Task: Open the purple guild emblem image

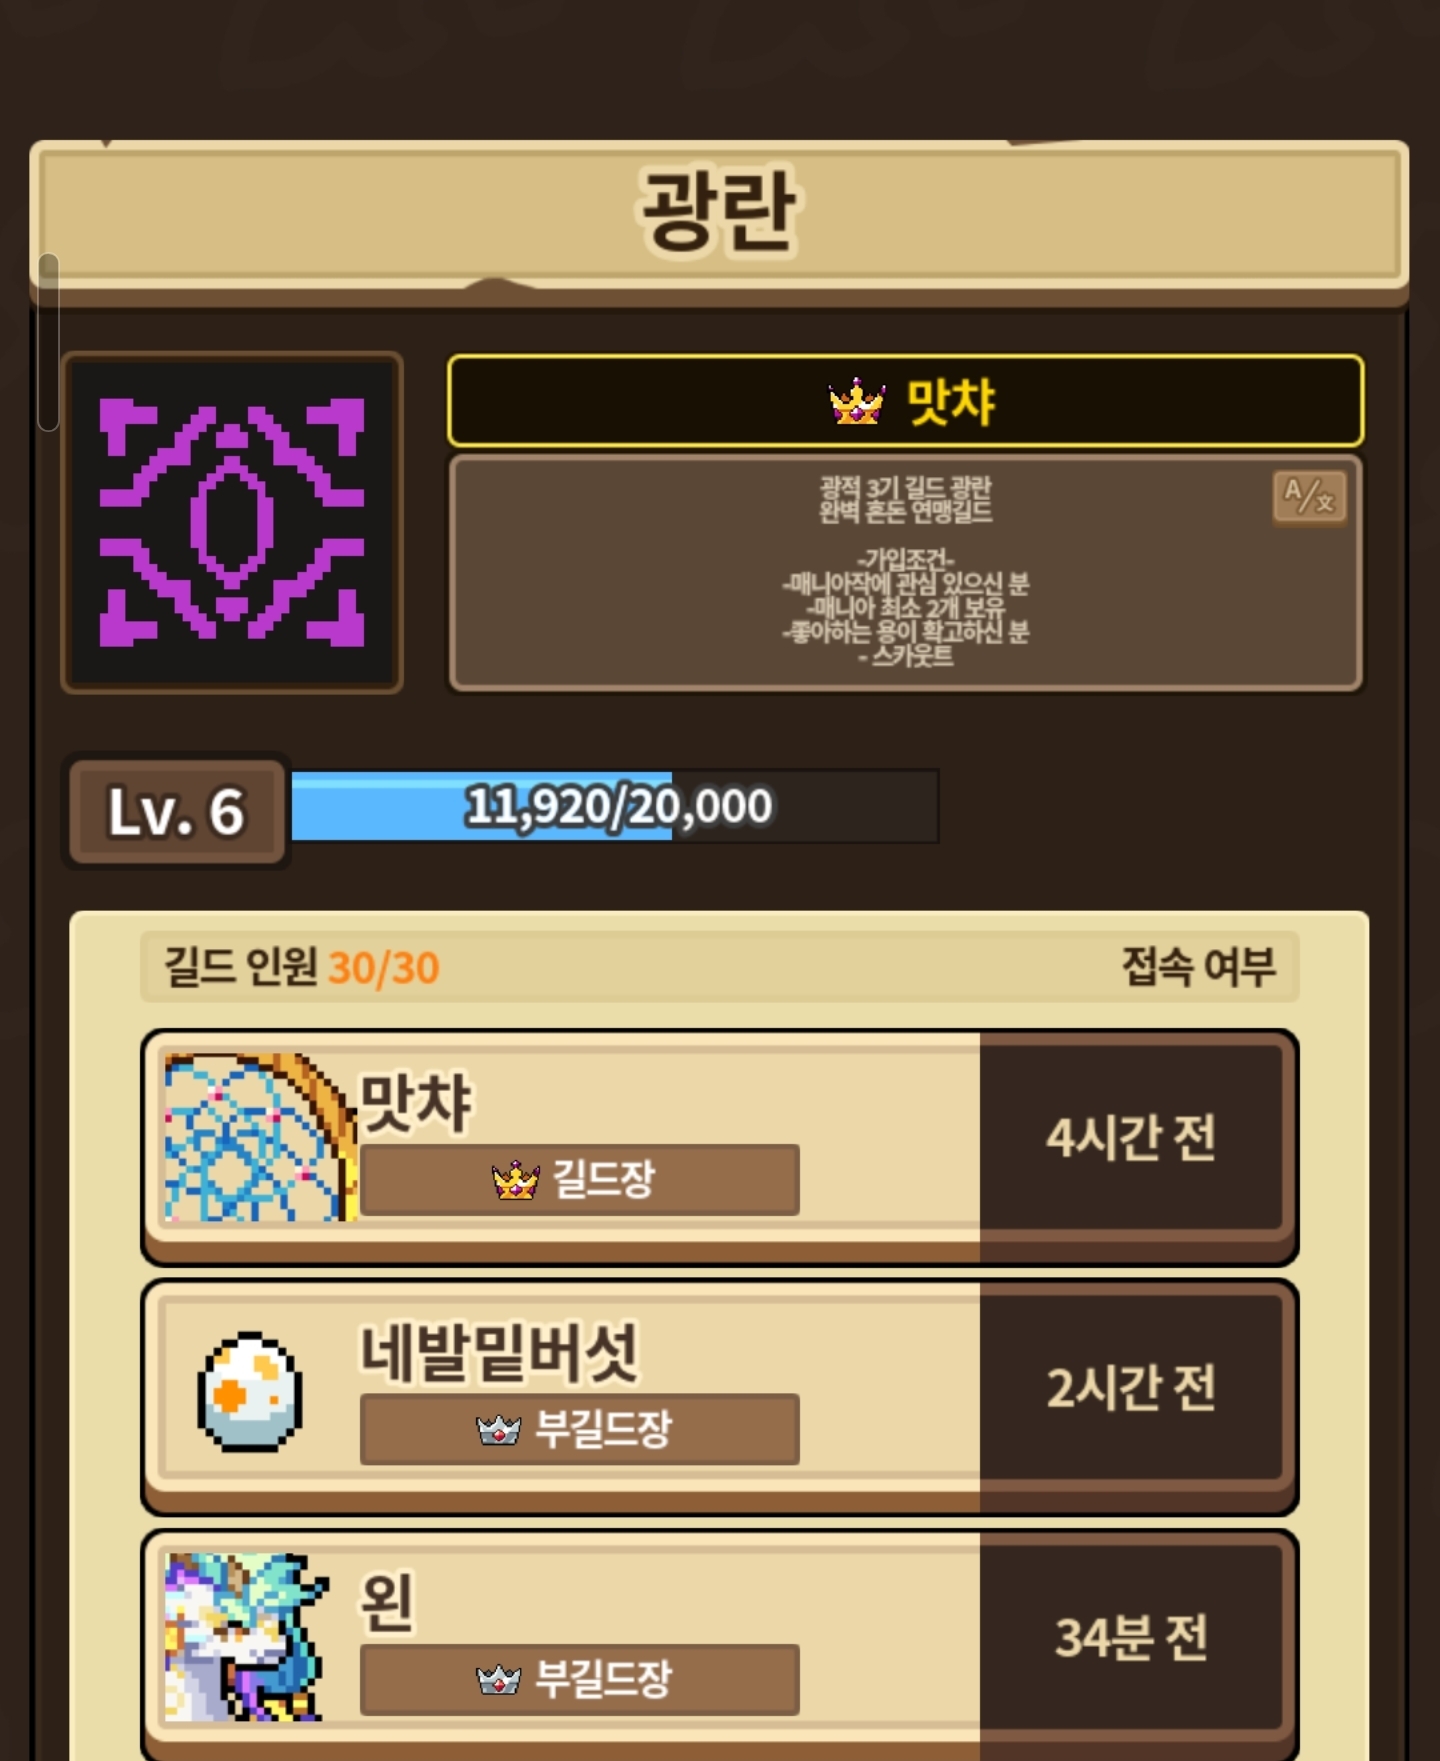Action: tap(232, 522)
